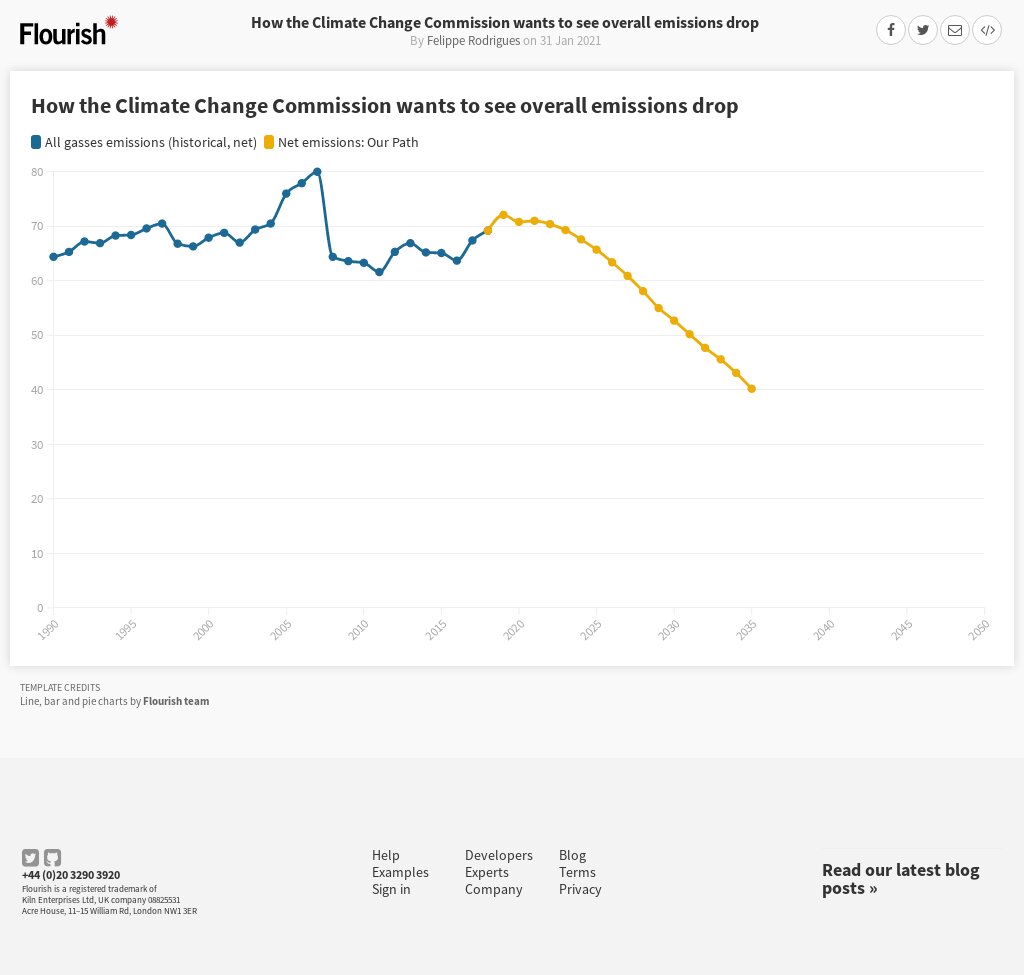Viewport: 1024px width, 975px height.
Task: Open the Privacy footer link
Action: point(580,889)
